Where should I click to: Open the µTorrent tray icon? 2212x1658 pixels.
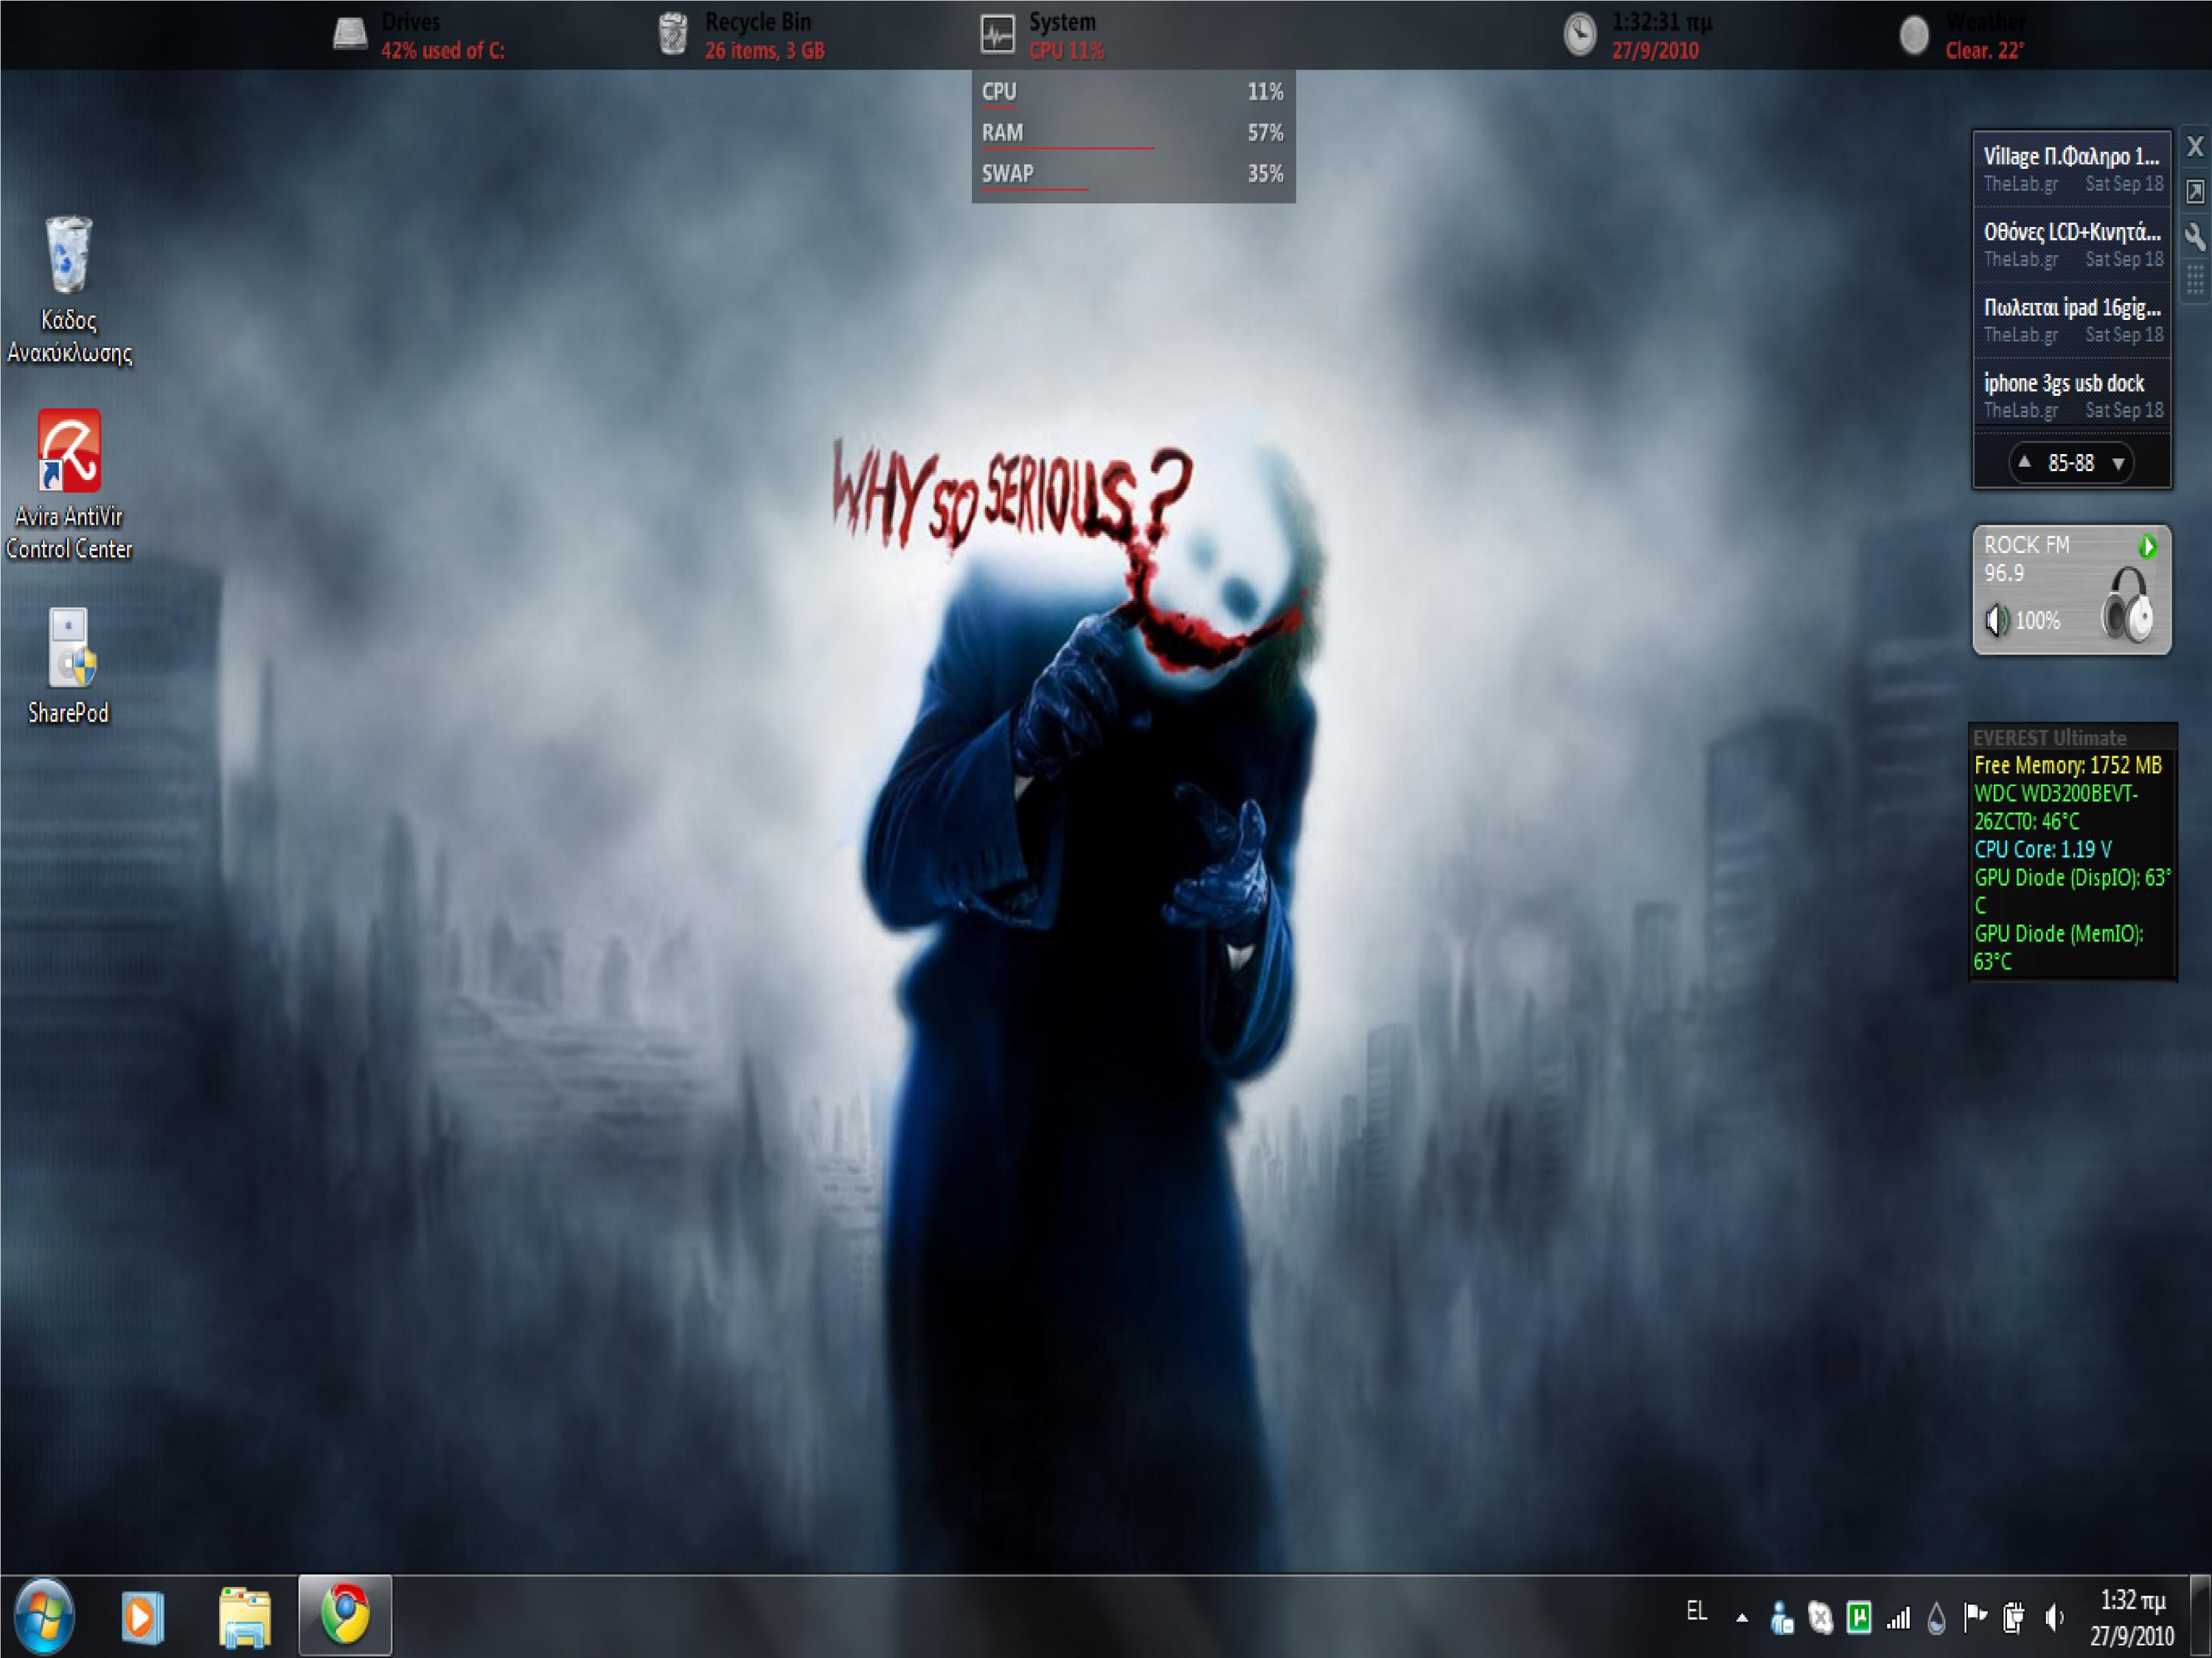click(x=1858, y=1617)
